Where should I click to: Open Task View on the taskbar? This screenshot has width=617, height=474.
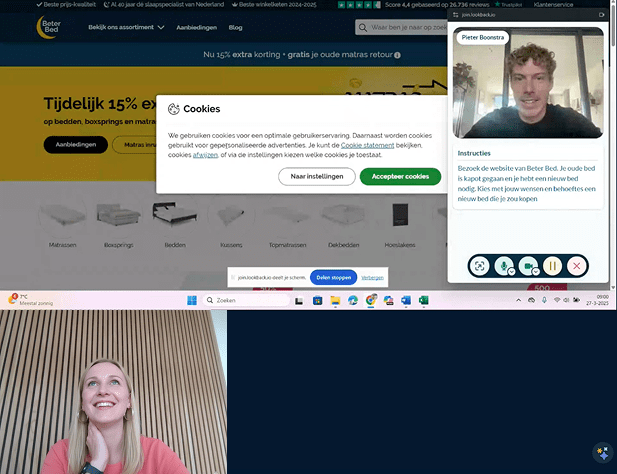tap(299, 301)
